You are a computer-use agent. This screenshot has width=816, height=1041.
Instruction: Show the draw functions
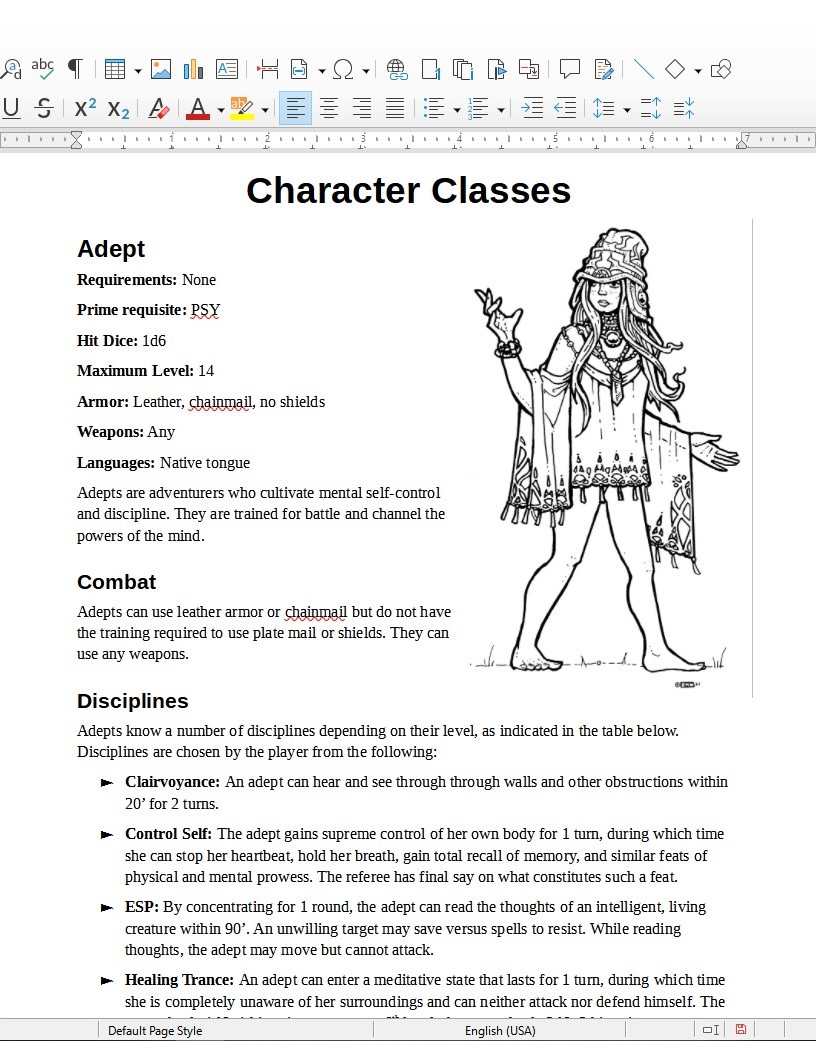(721, 69)
